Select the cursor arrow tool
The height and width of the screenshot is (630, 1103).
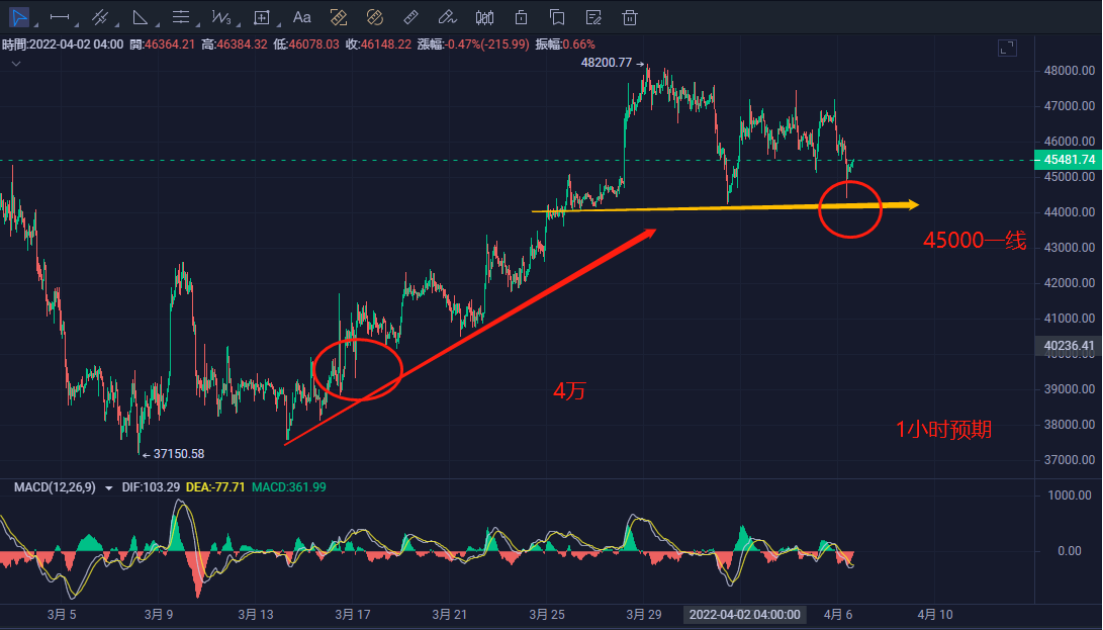coord(17,17)
